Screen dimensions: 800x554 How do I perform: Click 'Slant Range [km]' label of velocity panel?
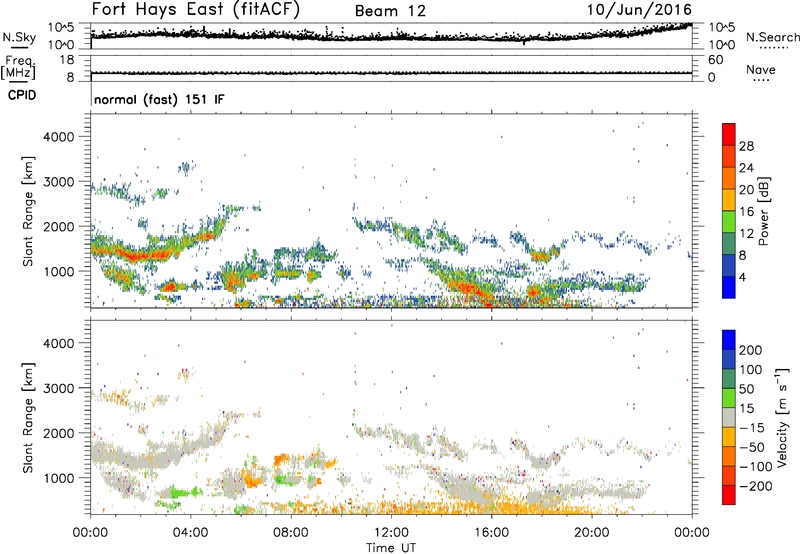[28, 417]
